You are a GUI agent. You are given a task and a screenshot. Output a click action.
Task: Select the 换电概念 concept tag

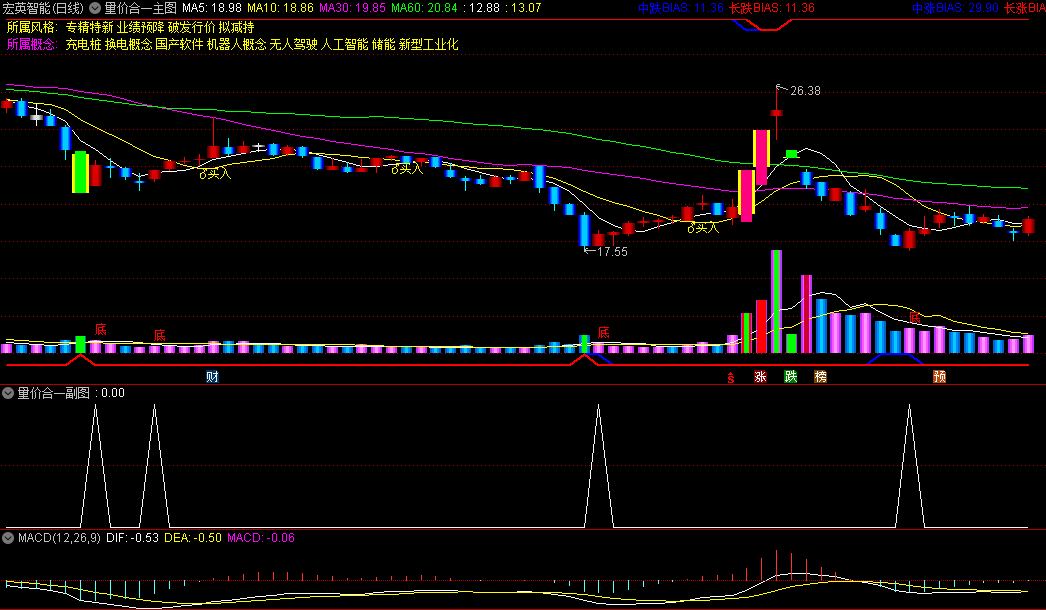click(129, 45)
